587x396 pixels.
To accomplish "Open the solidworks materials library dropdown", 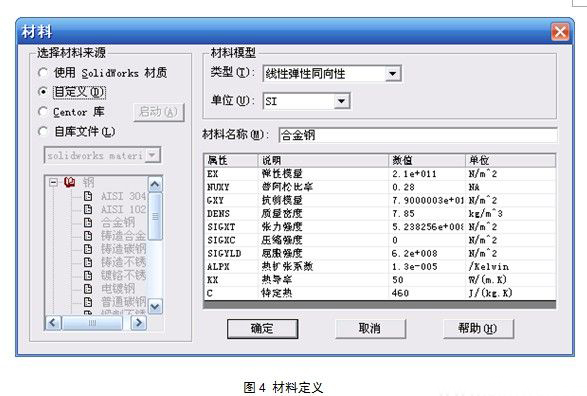I will [152, 155].
